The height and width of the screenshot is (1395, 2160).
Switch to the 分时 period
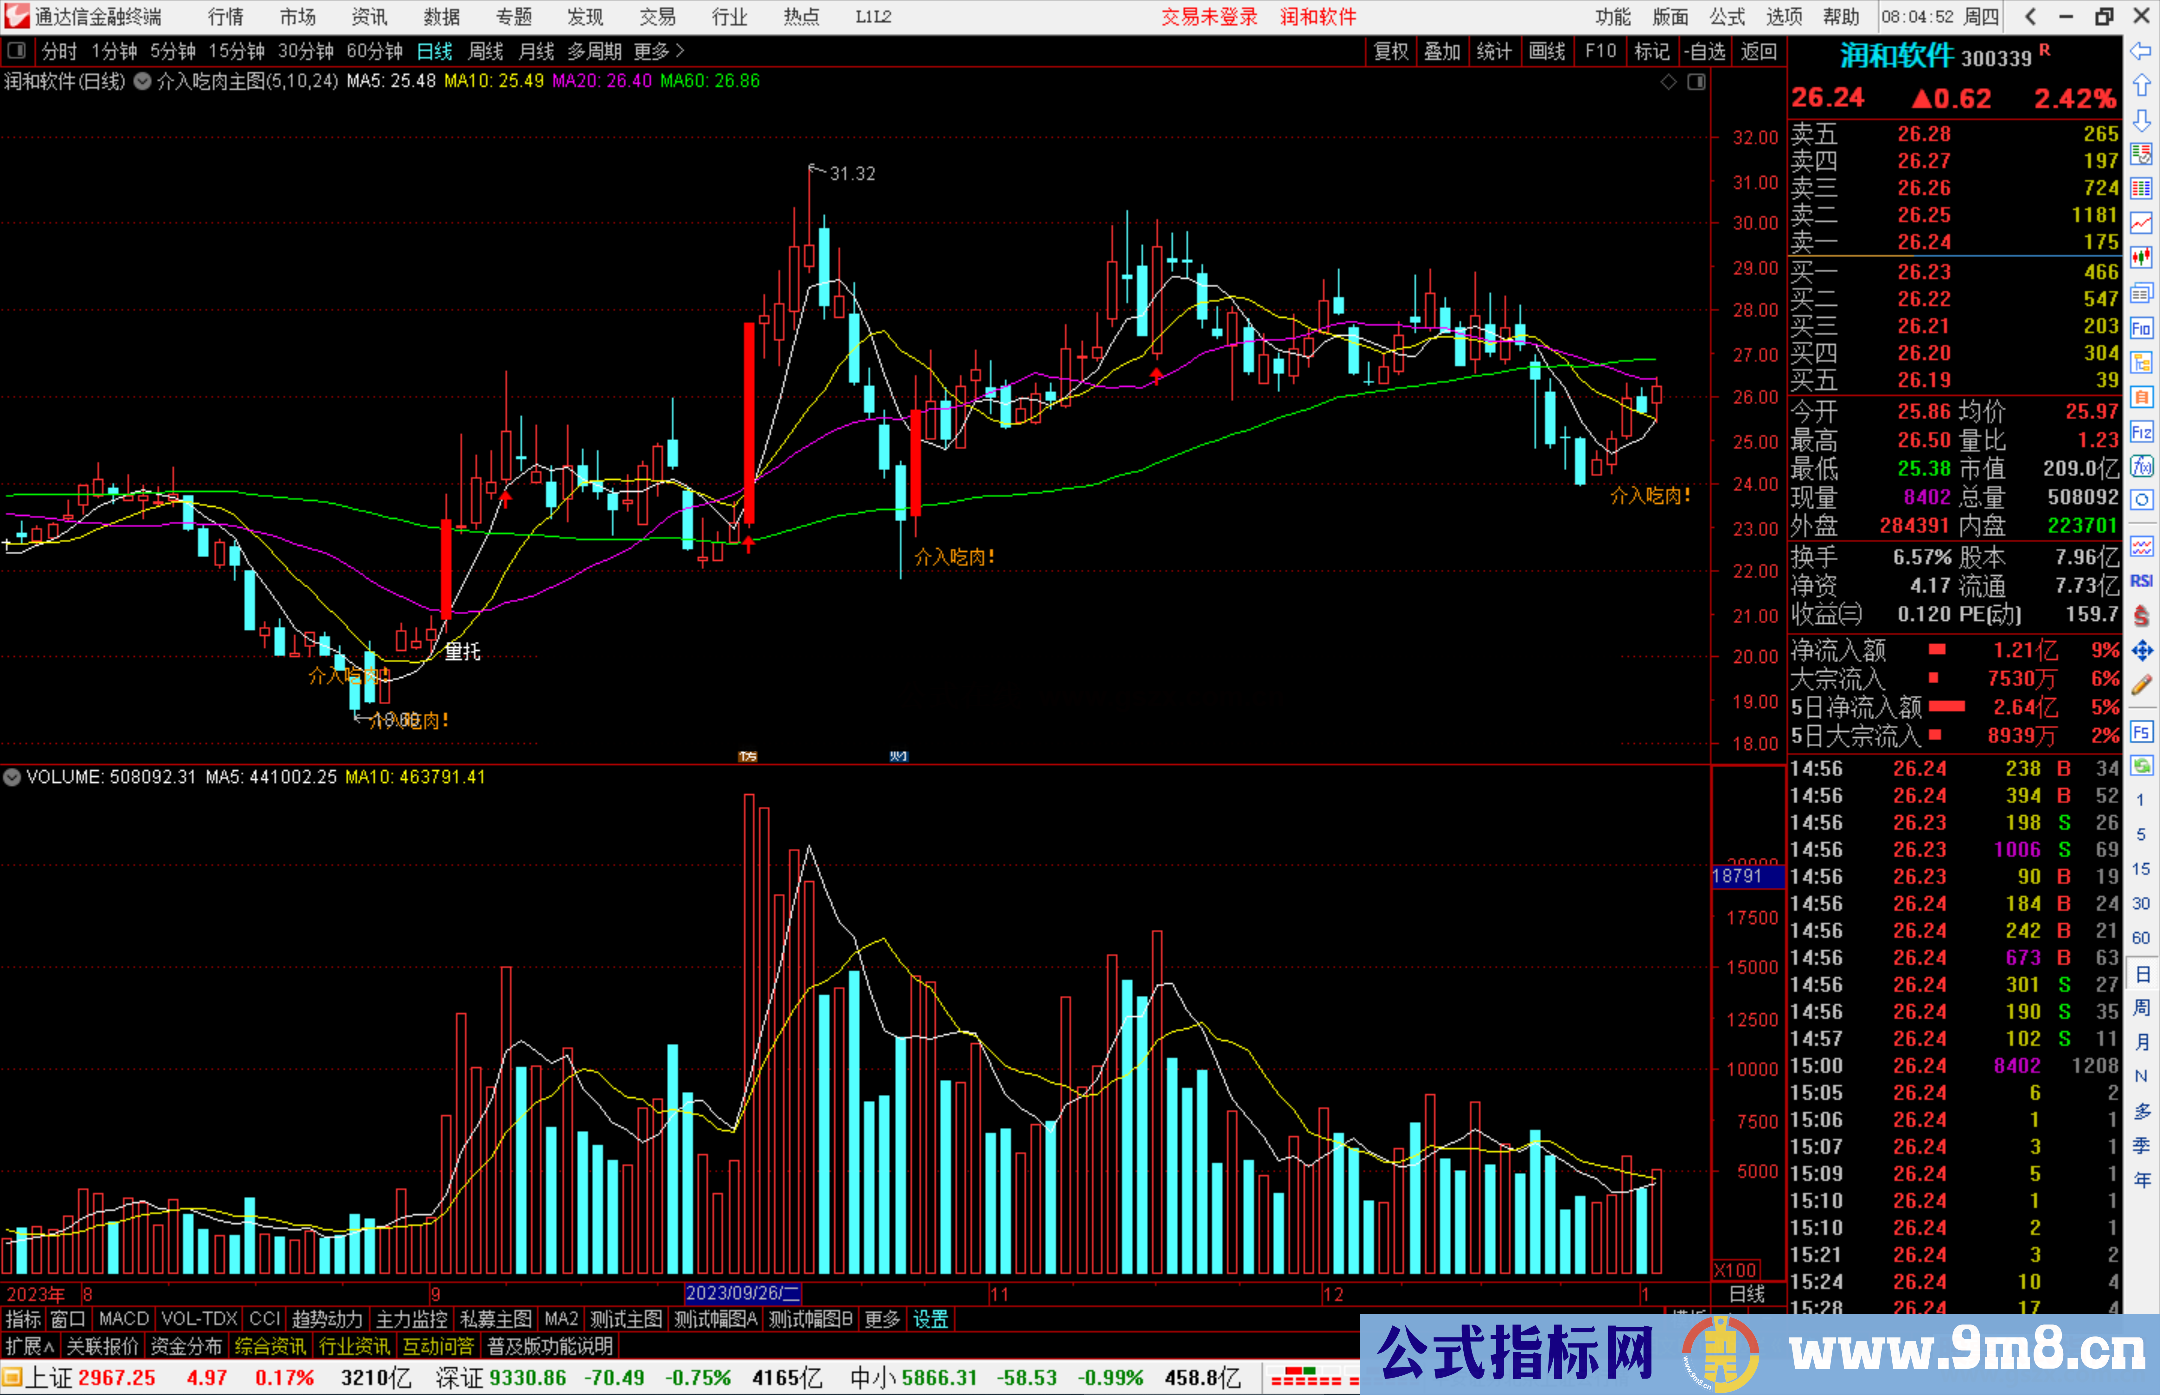click(x=59, y=51)
